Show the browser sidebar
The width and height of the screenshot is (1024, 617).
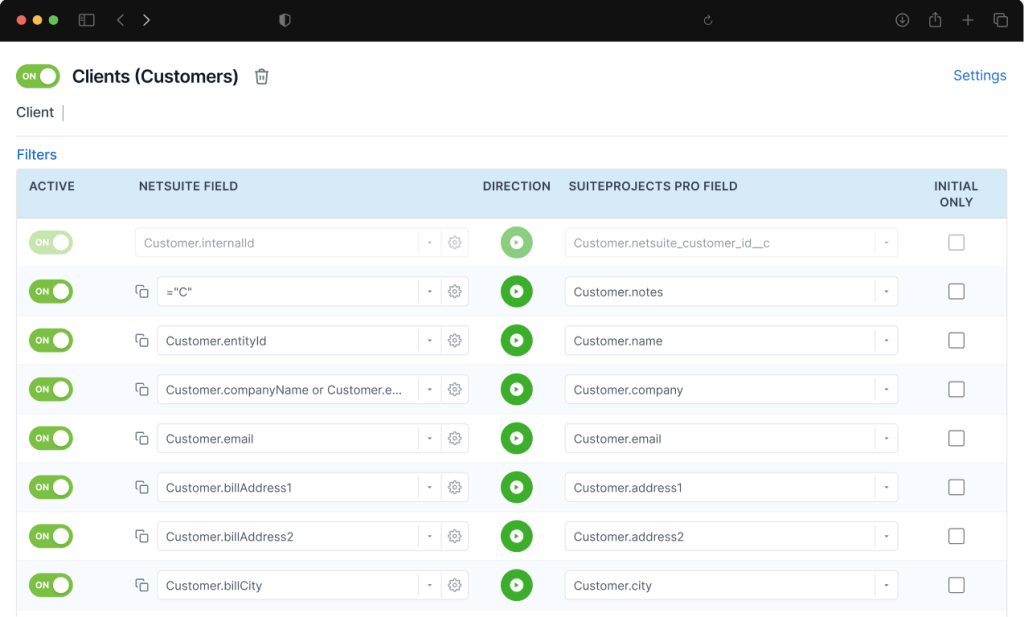tap(86, 20)
